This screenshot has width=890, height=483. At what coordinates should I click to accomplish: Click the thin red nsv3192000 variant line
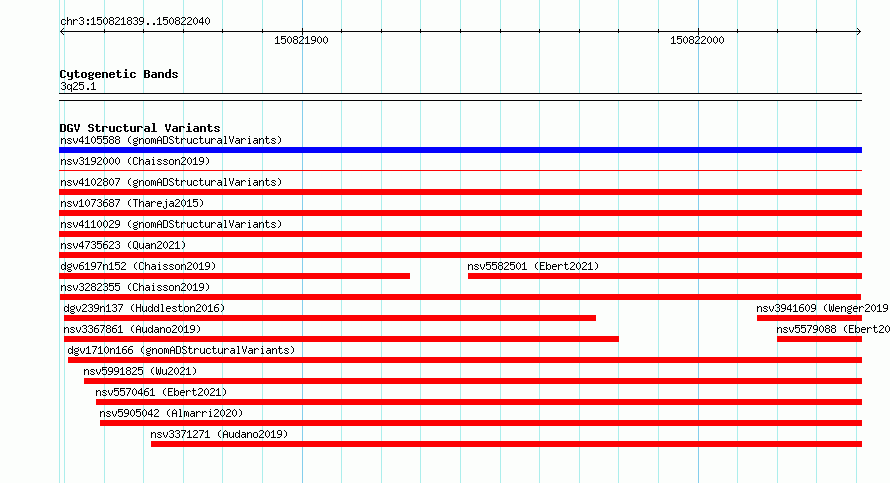coord(460,170)
